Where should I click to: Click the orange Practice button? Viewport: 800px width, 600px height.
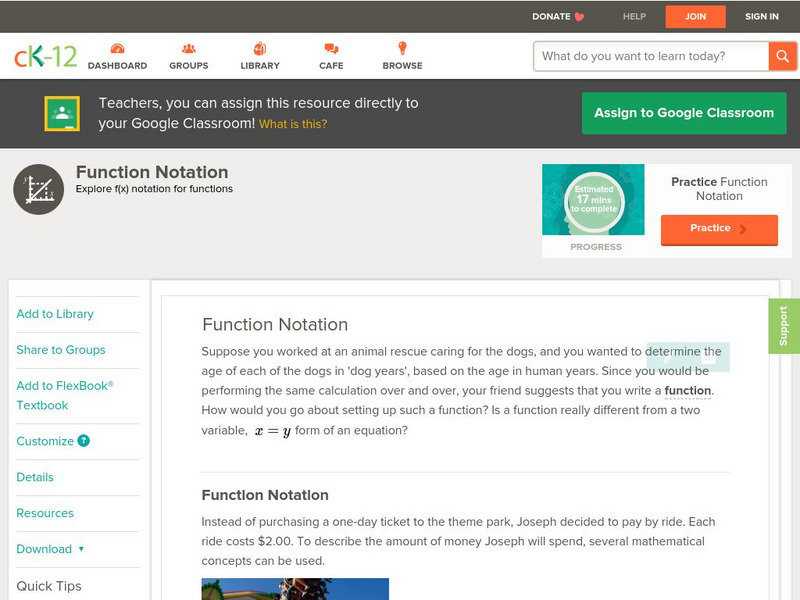click(x=719, y=230)
